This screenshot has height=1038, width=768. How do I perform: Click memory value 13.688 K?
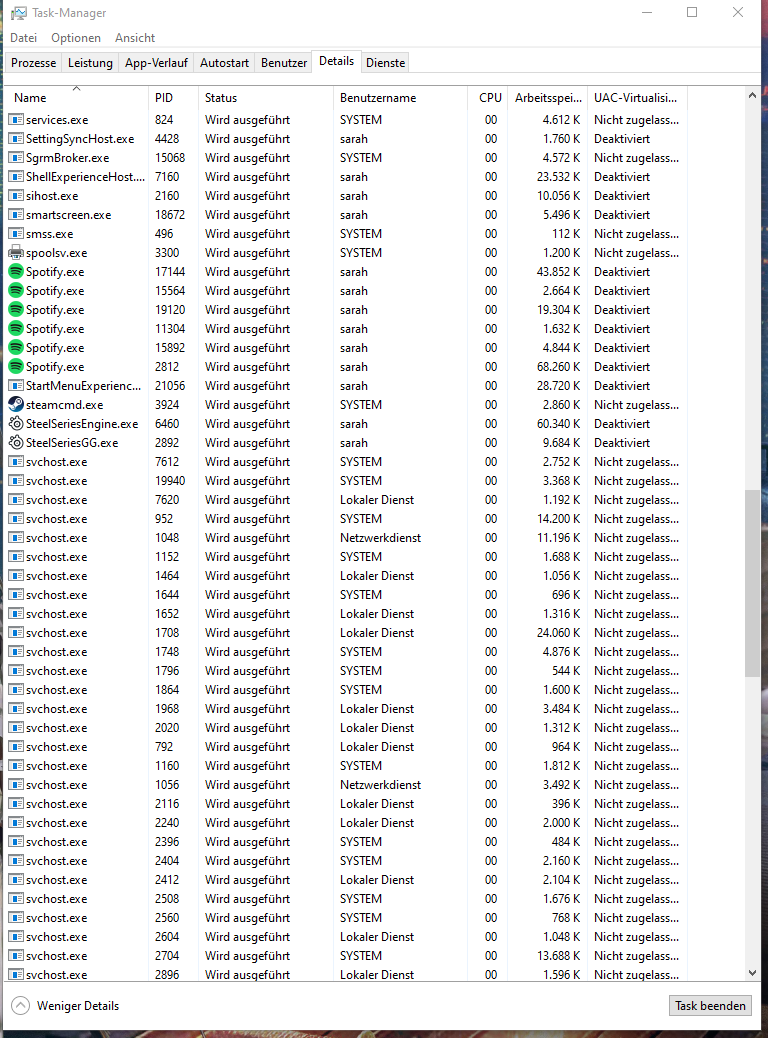click(x=558, y=956)
